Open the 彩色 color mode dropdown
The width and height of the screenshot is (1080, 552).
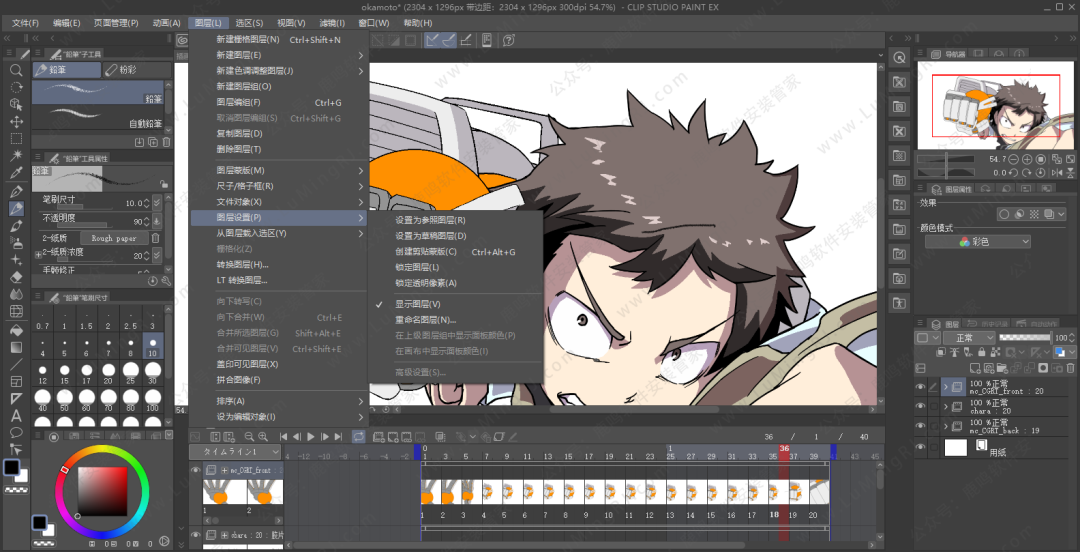978,242
